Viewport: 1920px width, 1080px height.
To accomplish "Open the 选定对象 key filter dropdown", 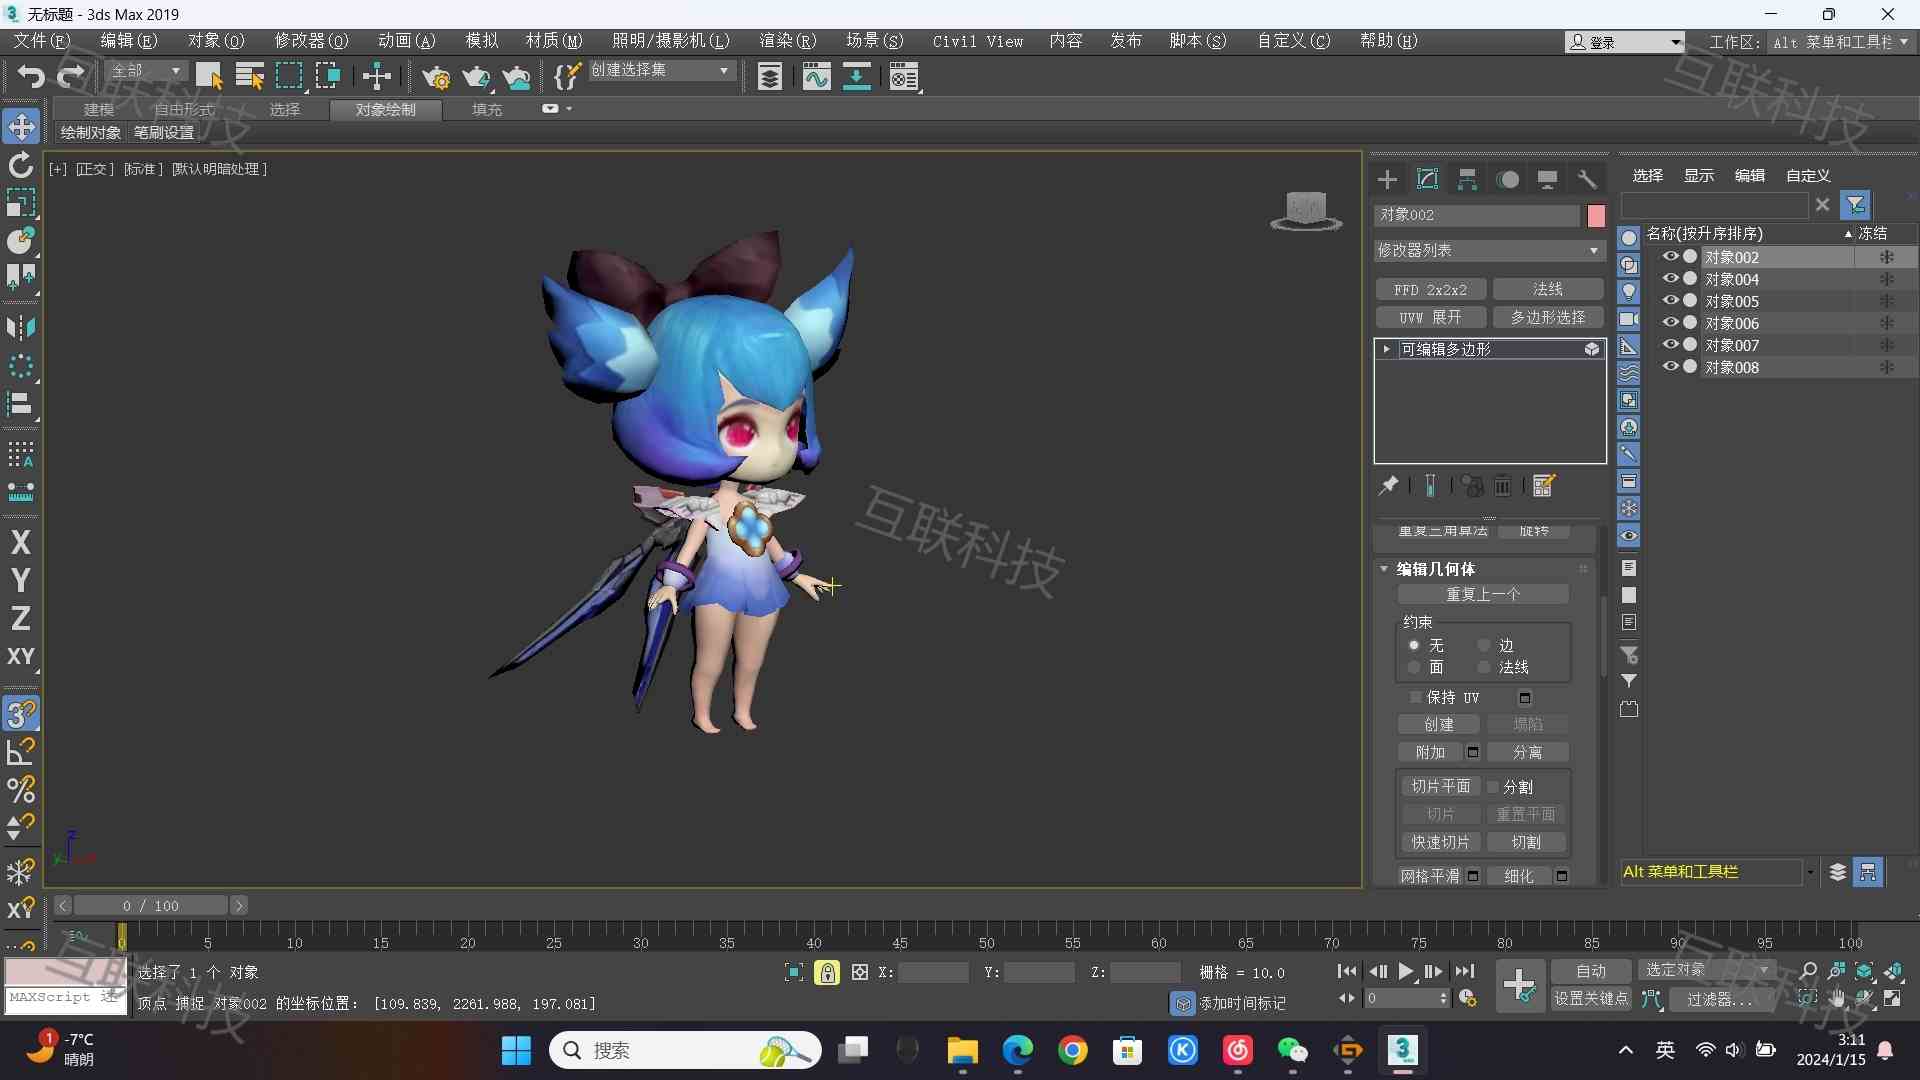I will click(x=1706, y=970).
